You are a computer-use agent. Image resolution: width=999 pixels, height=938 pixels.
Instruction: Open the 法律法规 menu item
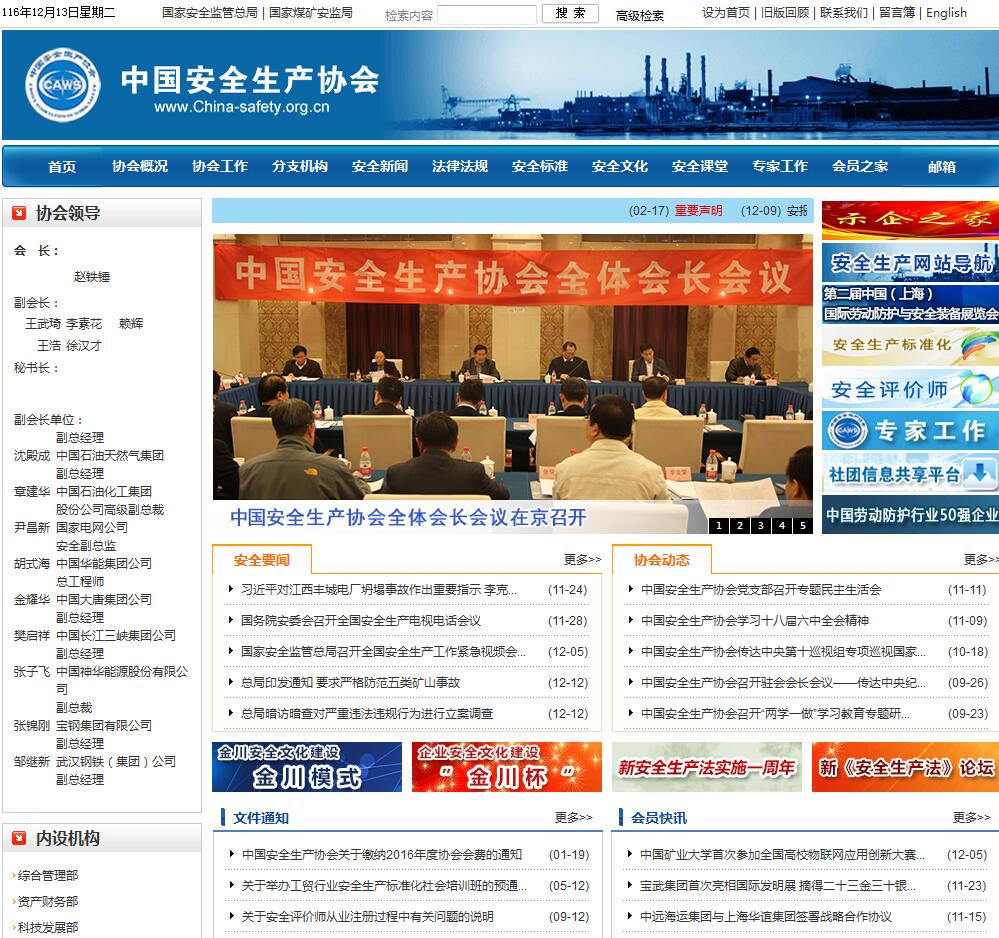[x=460, y=166]
